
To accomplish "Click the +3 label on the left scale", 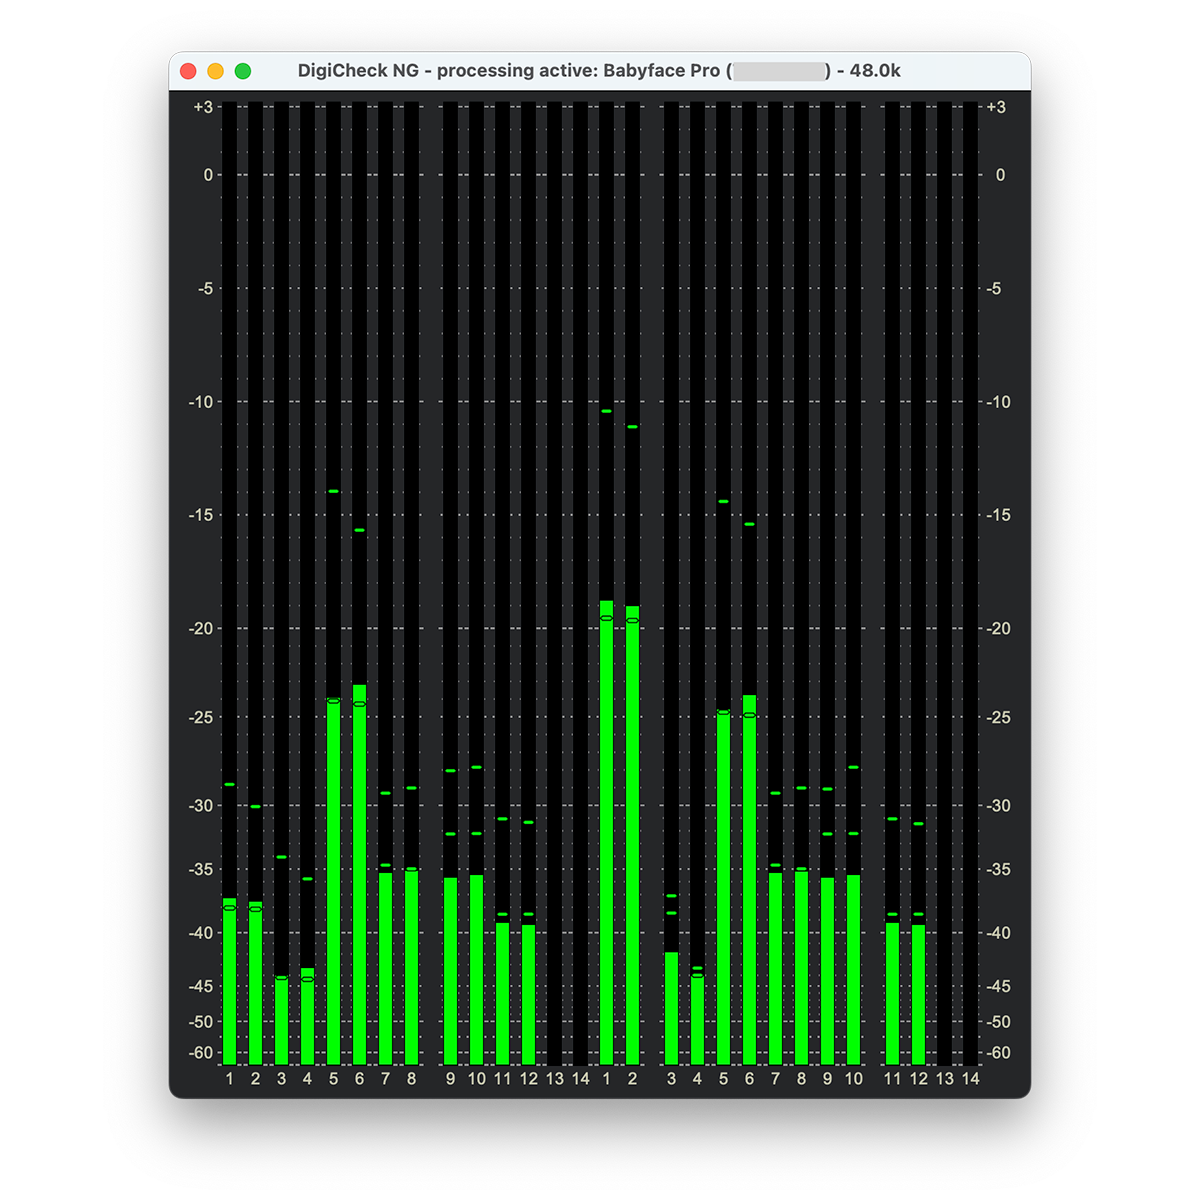I will point(203,107).
